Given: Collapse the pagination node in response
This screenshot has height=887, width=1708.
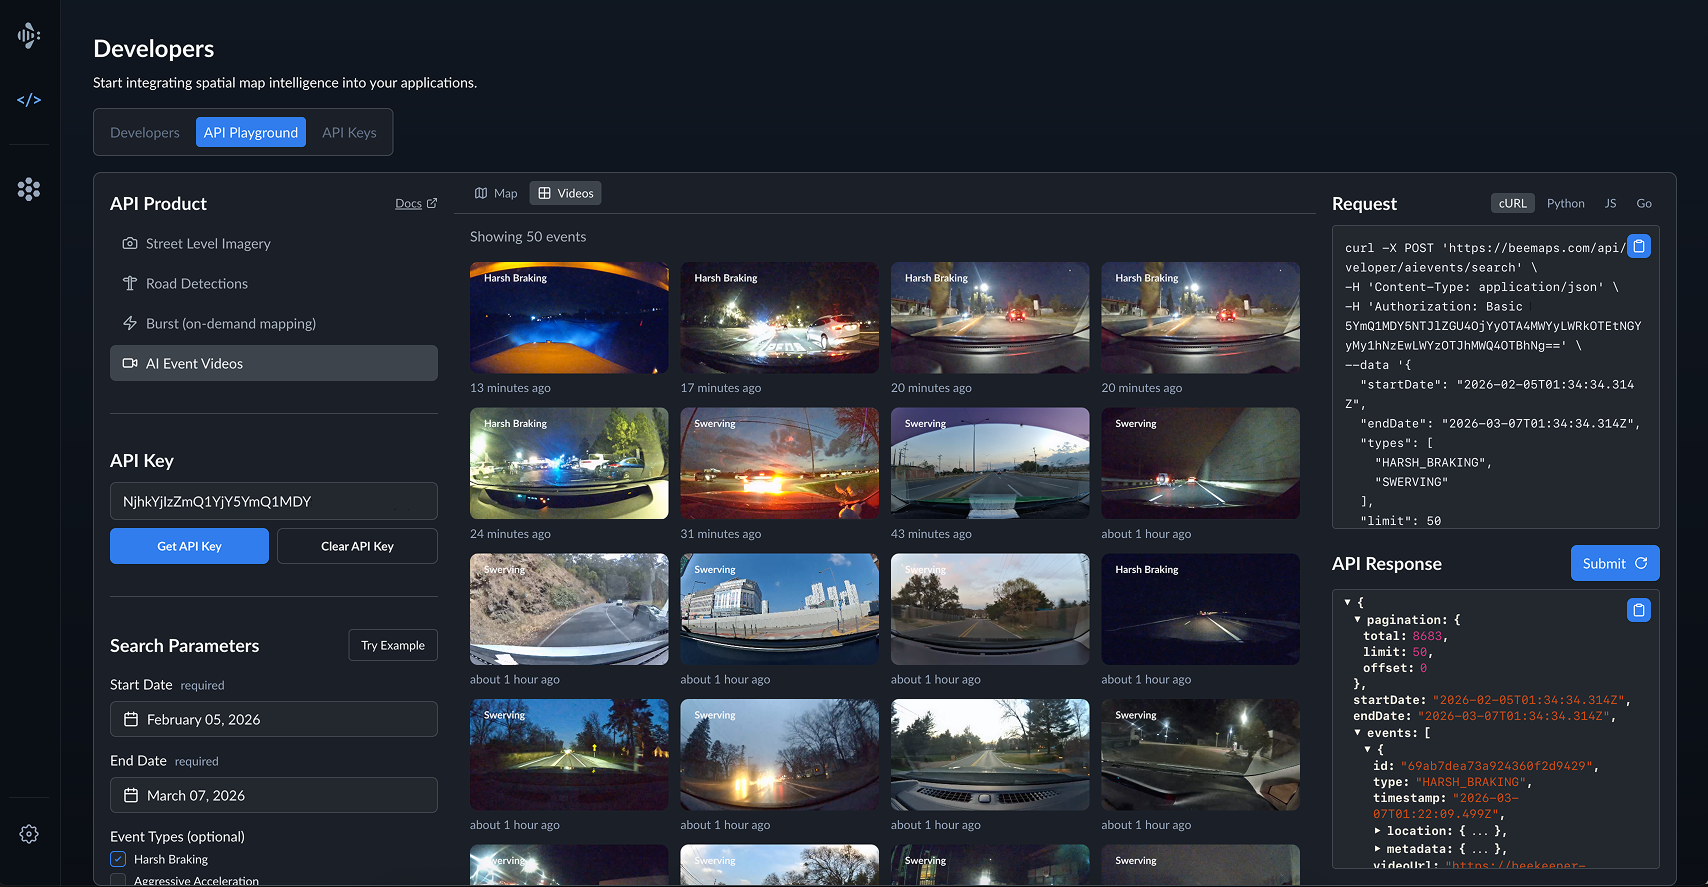Looking at the screenshot, I should point(1357,620).
